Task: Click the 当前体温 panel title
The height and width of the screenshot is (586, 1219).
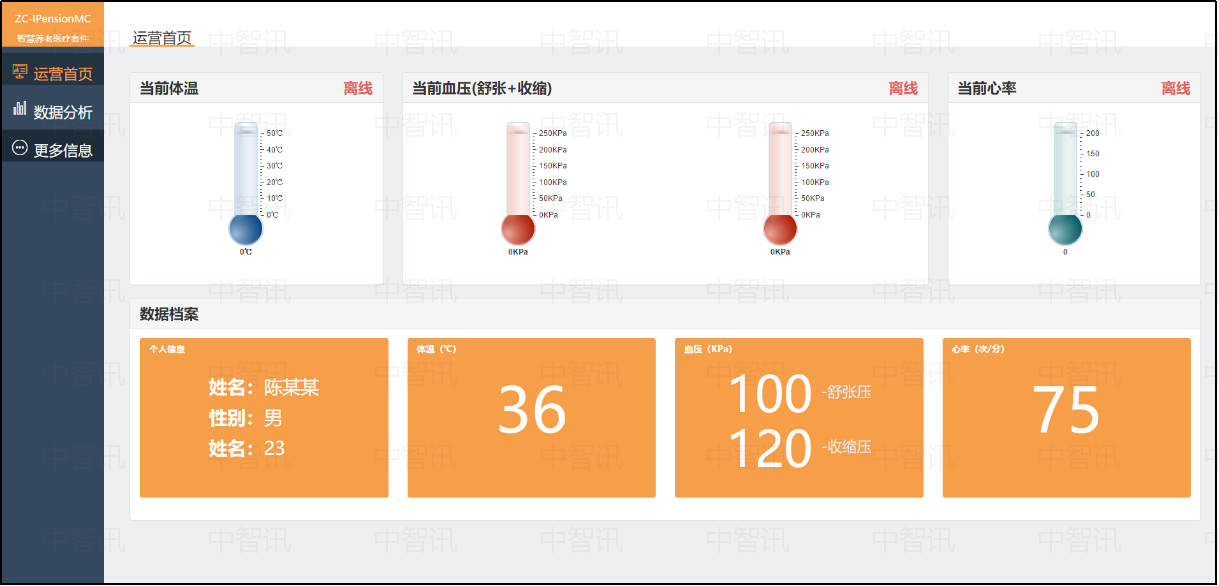Action: 169,88
